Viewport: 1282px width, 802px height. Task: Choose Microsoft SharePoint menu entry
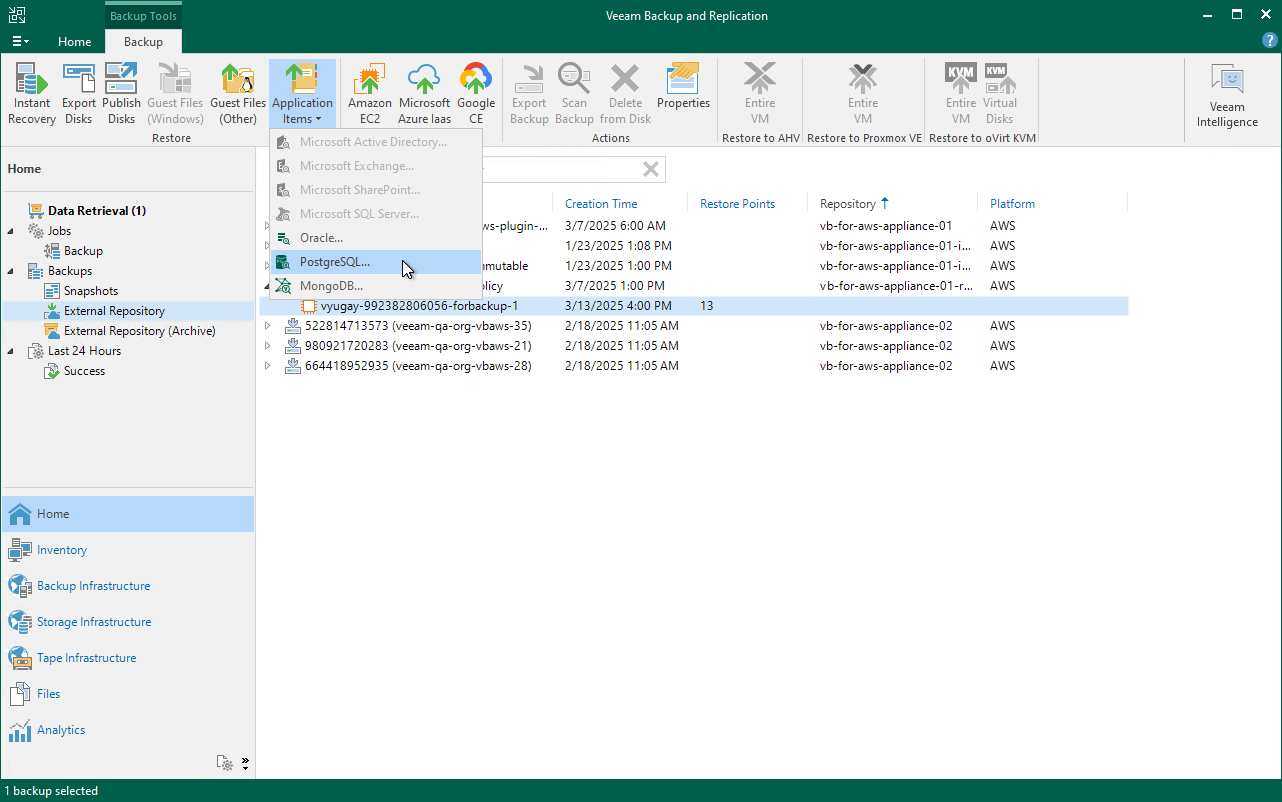point(375,190)
